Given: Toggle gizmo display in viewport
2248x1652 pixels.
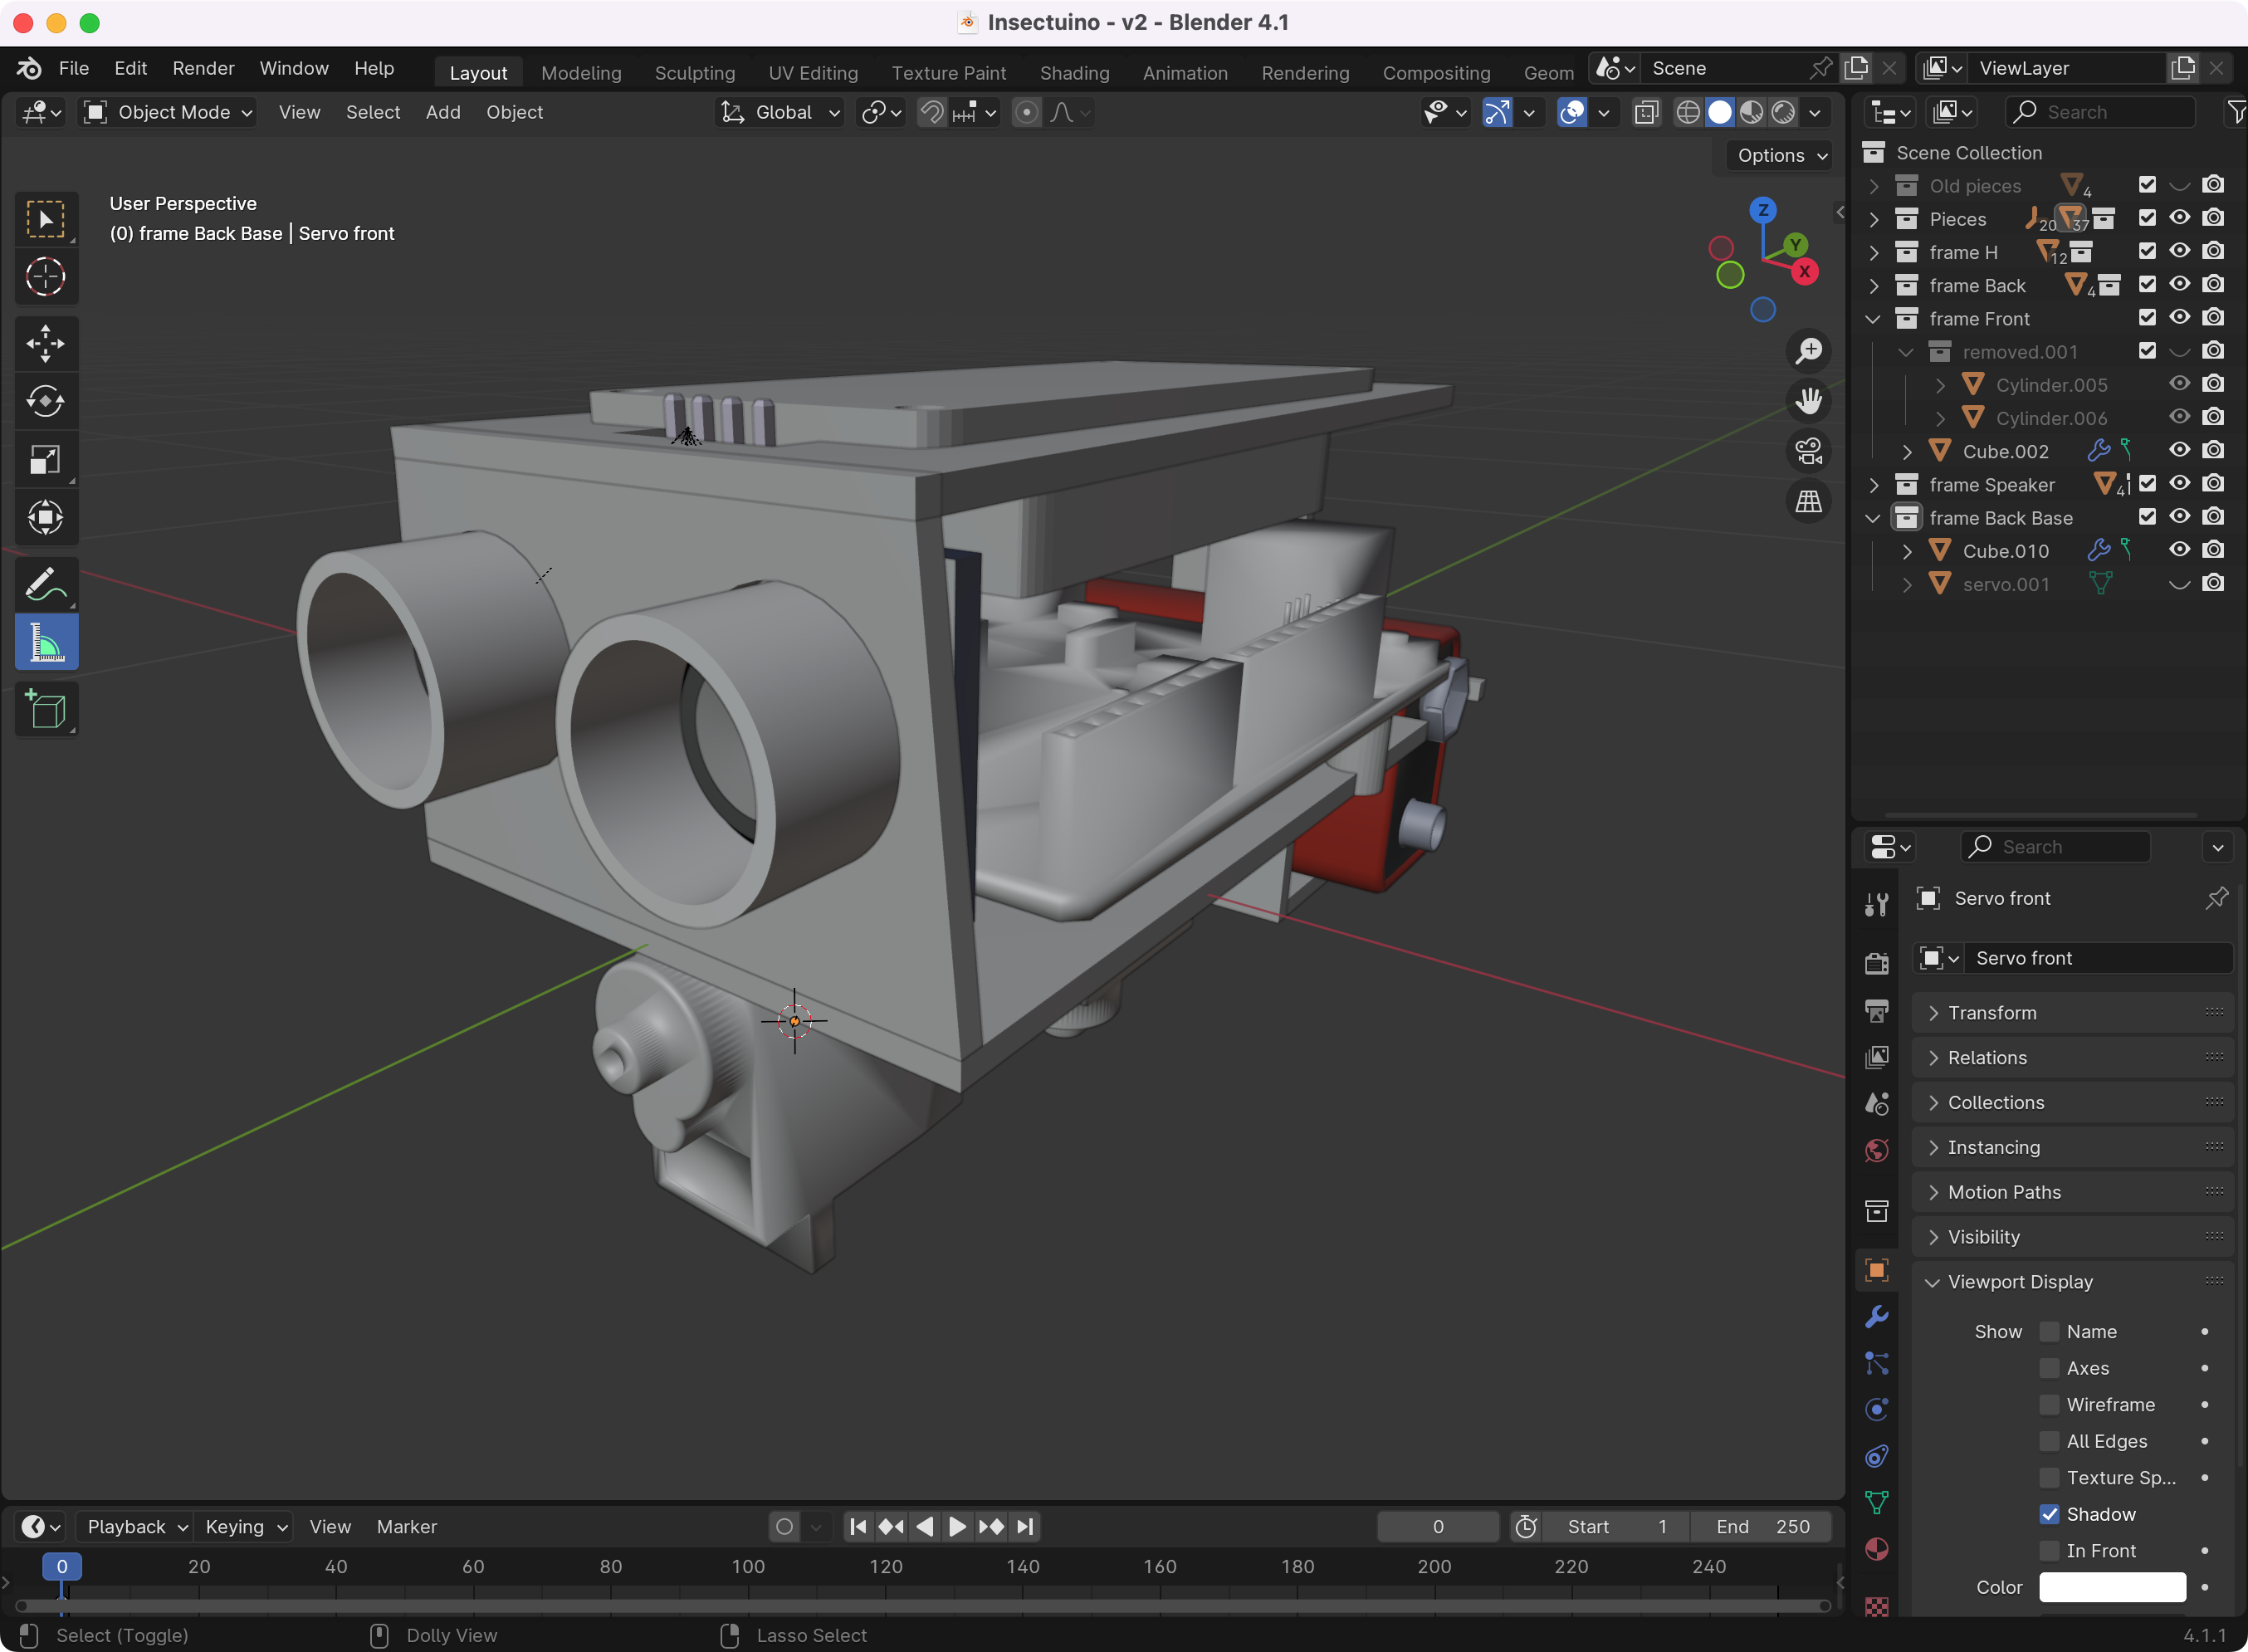Looking at the screenshot, I should coord(1496,112).
